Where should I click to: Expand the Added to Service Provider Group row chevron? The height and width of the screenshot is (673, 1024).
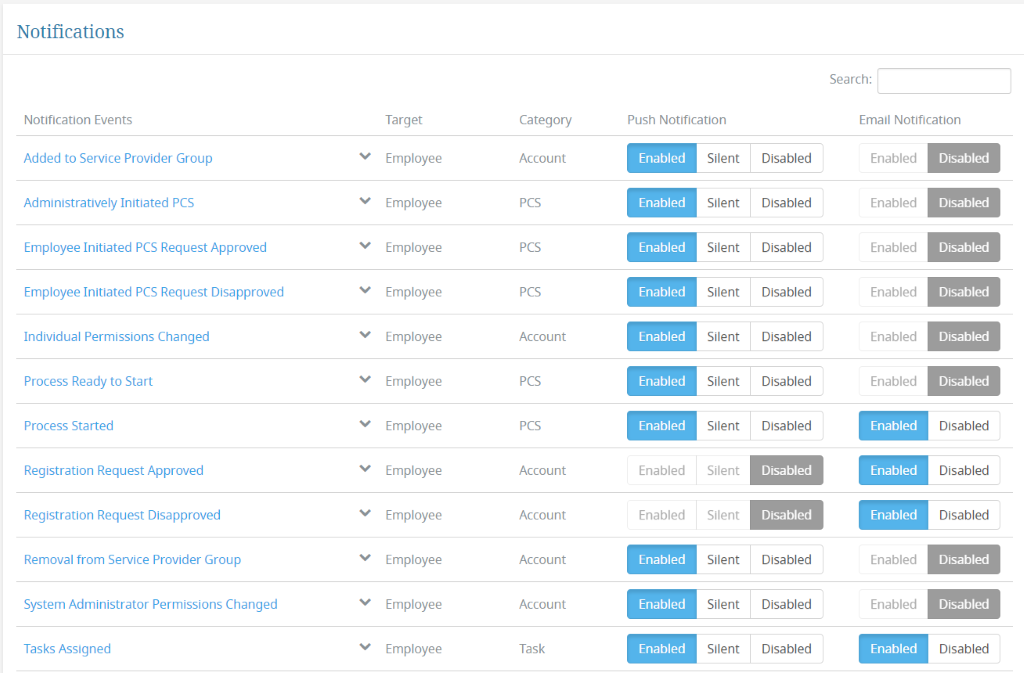[x=365, y=157]
